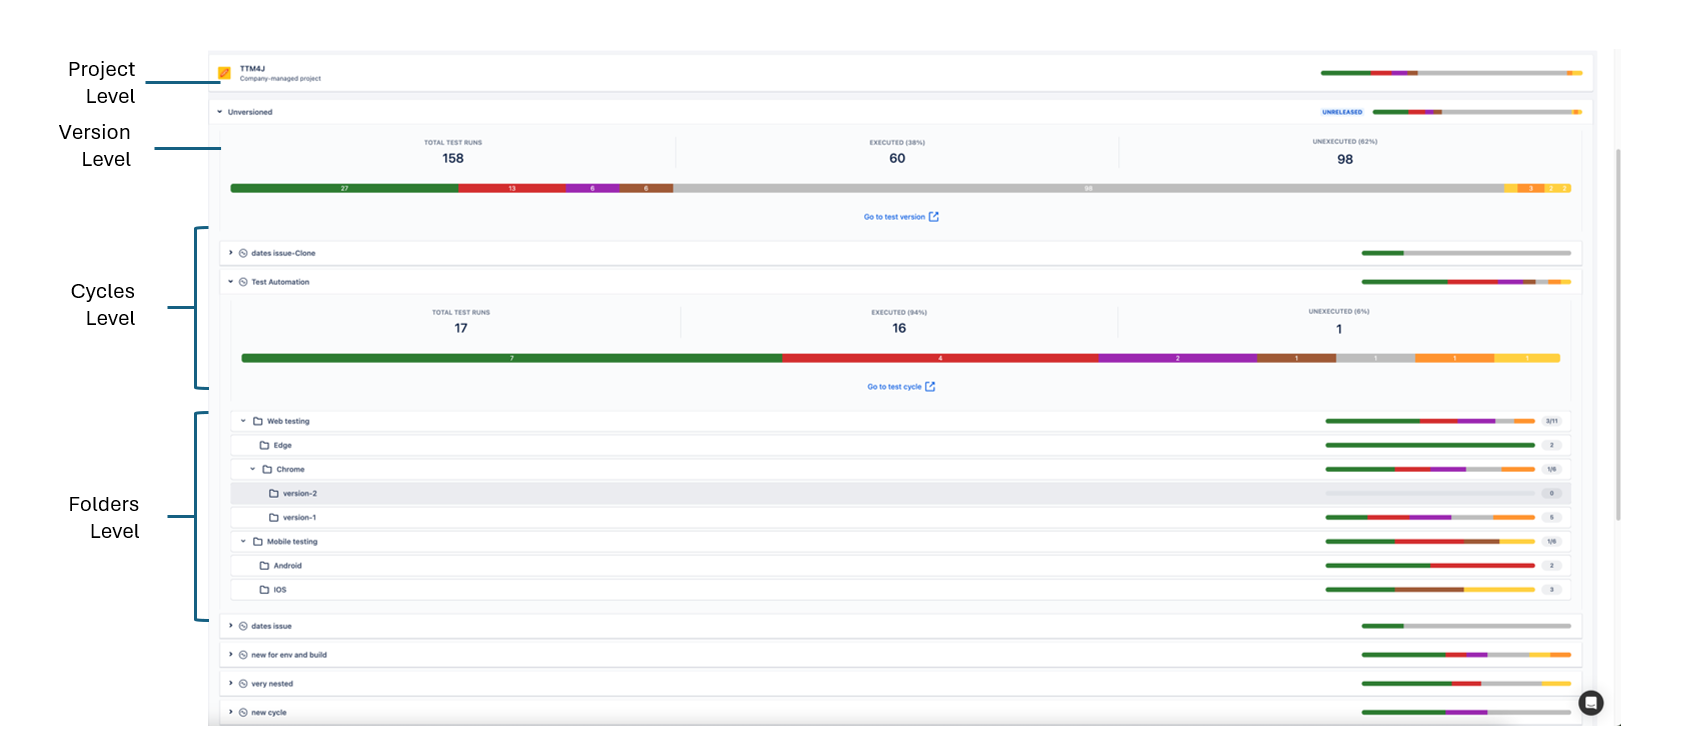Click the Unversioned total test runs value 158
1686x750 pixels.
click(x=453, y=158)
